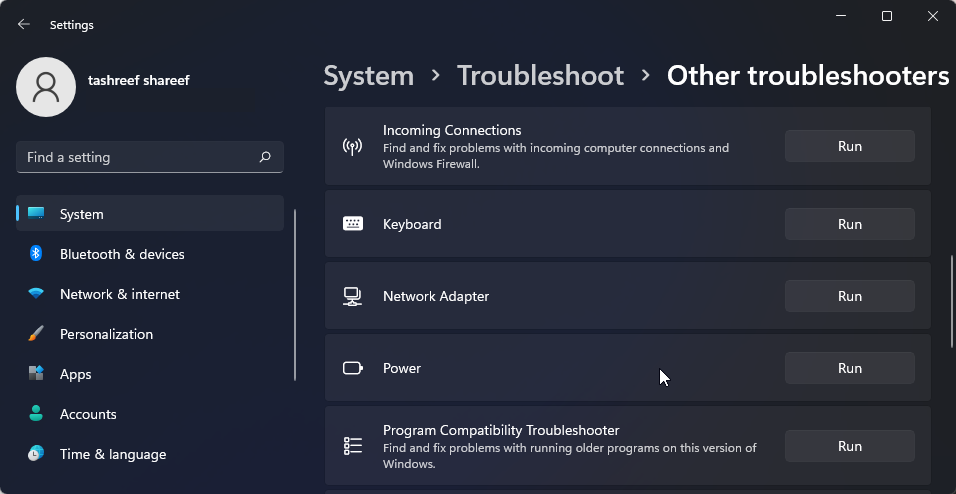
Task: Go to Accounts settings
Action: click(88, 414)
